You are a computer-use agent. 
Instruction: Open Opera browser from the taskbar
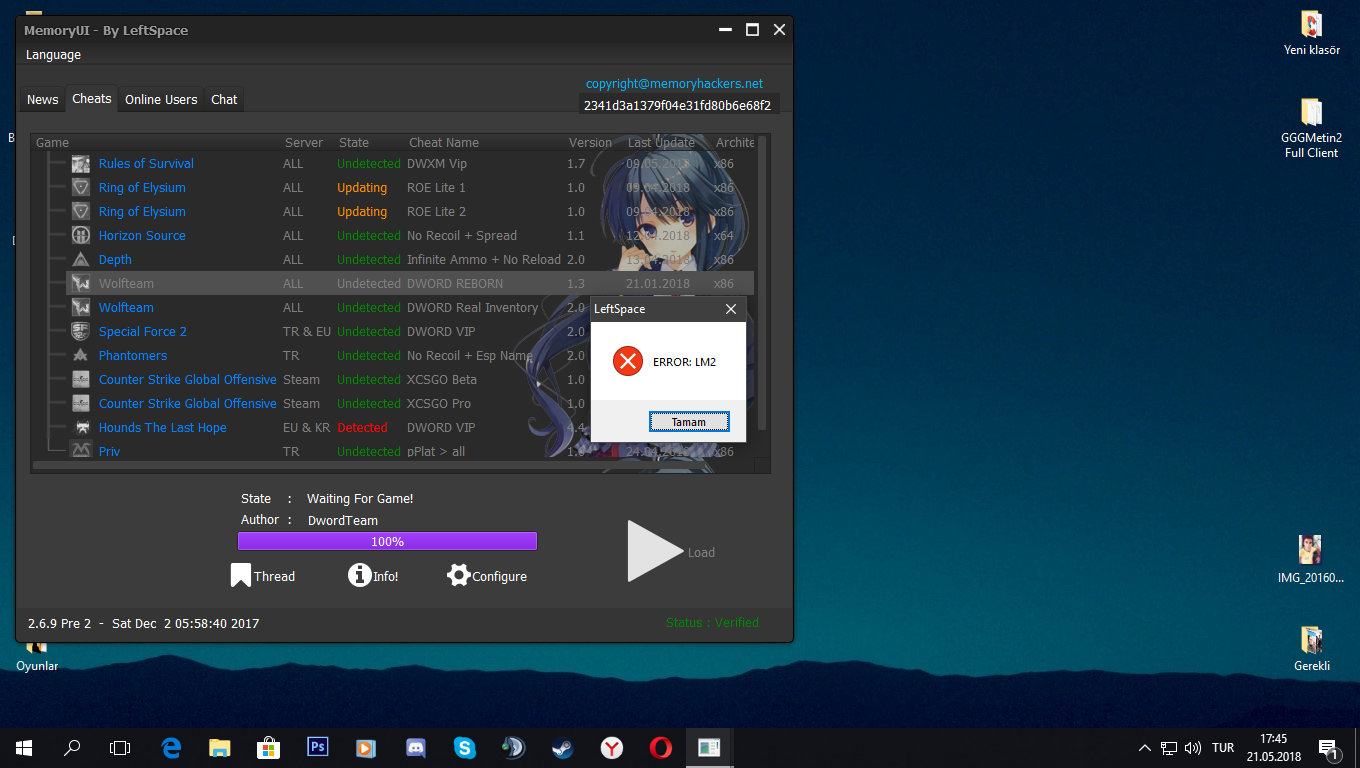tap(660, 747)
